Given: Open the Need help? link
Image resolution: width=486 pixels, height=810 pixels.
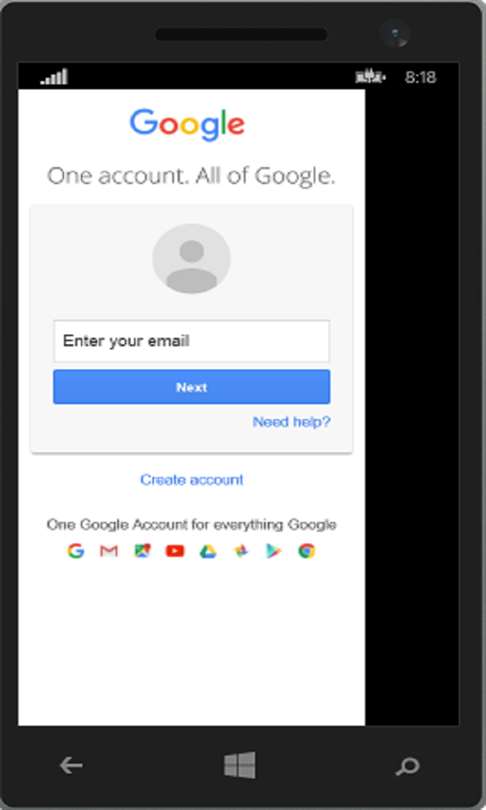Looking at the screenshot, I should pyautogui.click(x=291, y=422).
